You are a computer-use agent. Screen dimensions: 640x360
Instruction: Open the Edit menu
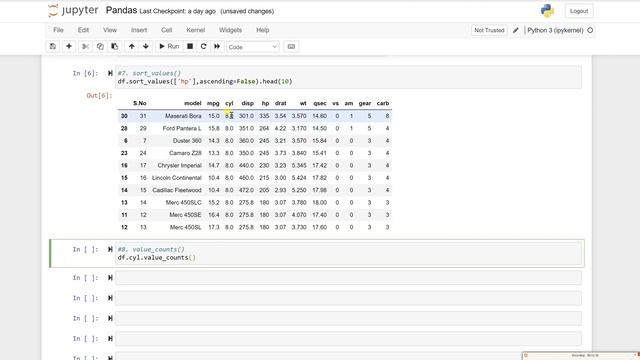click(x=83, y=30)
